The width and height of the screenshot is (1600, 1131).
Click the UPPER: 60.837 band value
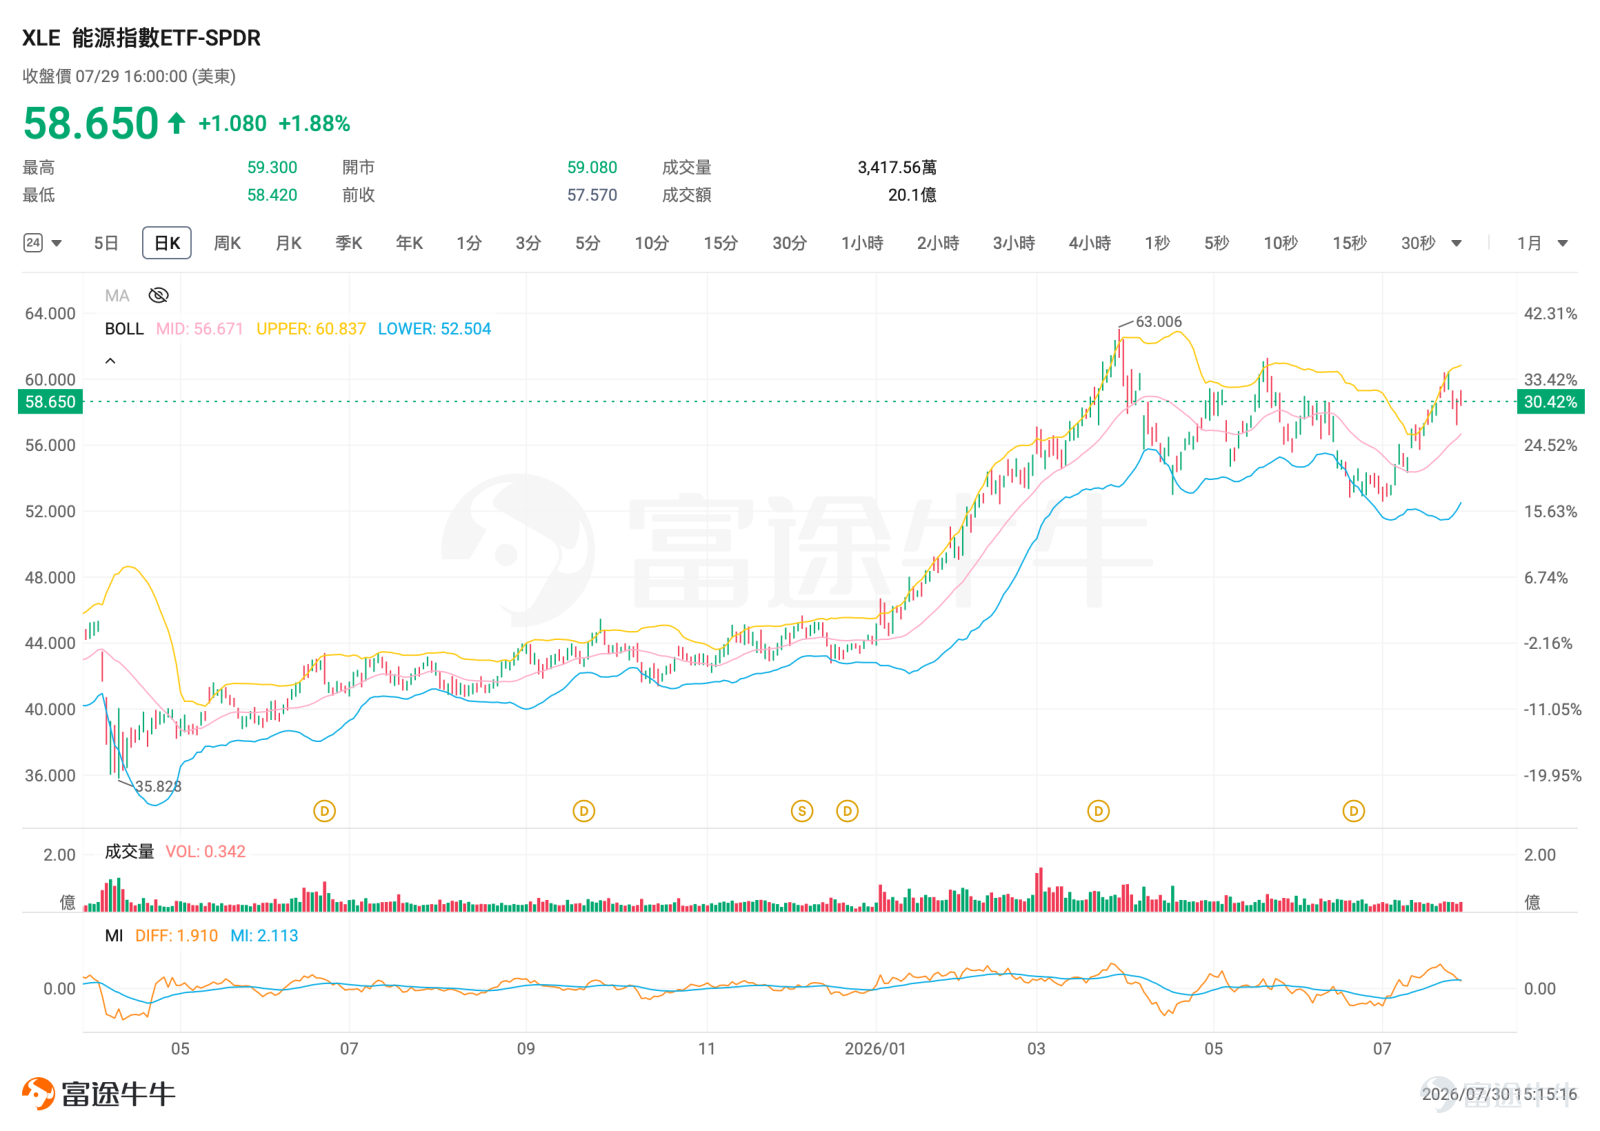tap(311, 329)
